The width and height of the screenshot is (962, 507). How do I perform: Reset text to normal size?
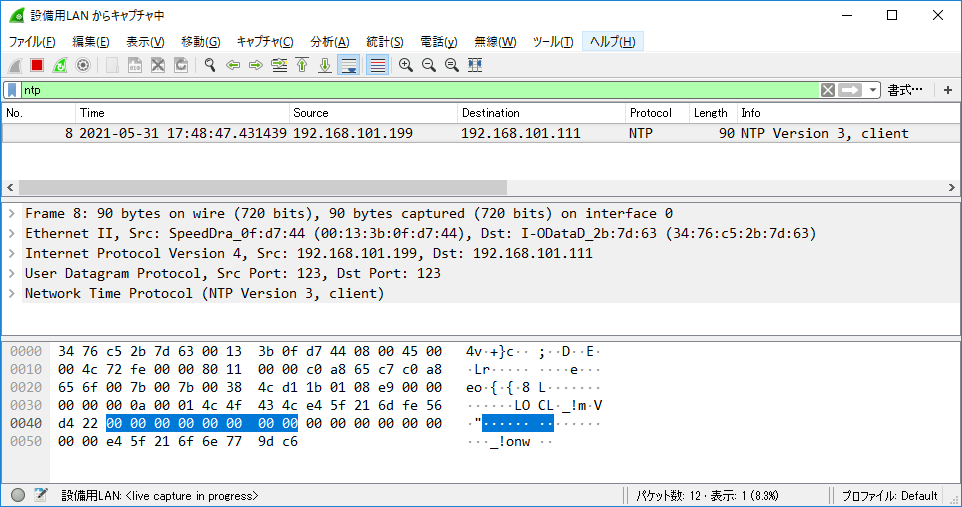(x=452, y=65)
